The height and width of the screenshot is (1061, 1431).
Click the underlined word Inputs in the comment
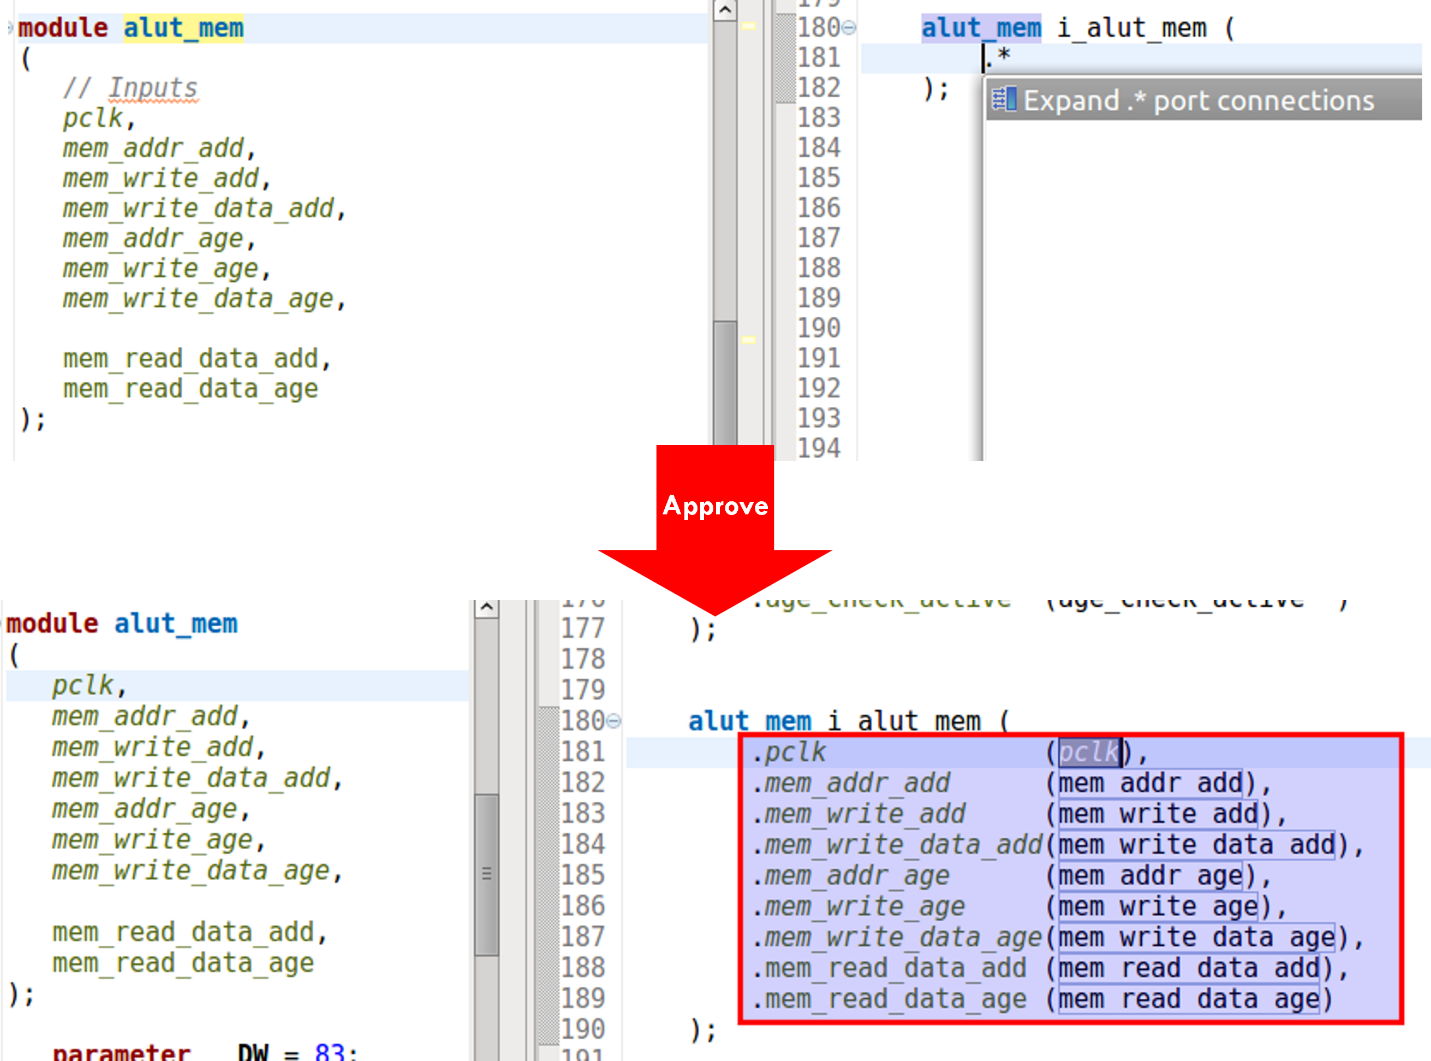click(x=153, y=88)
